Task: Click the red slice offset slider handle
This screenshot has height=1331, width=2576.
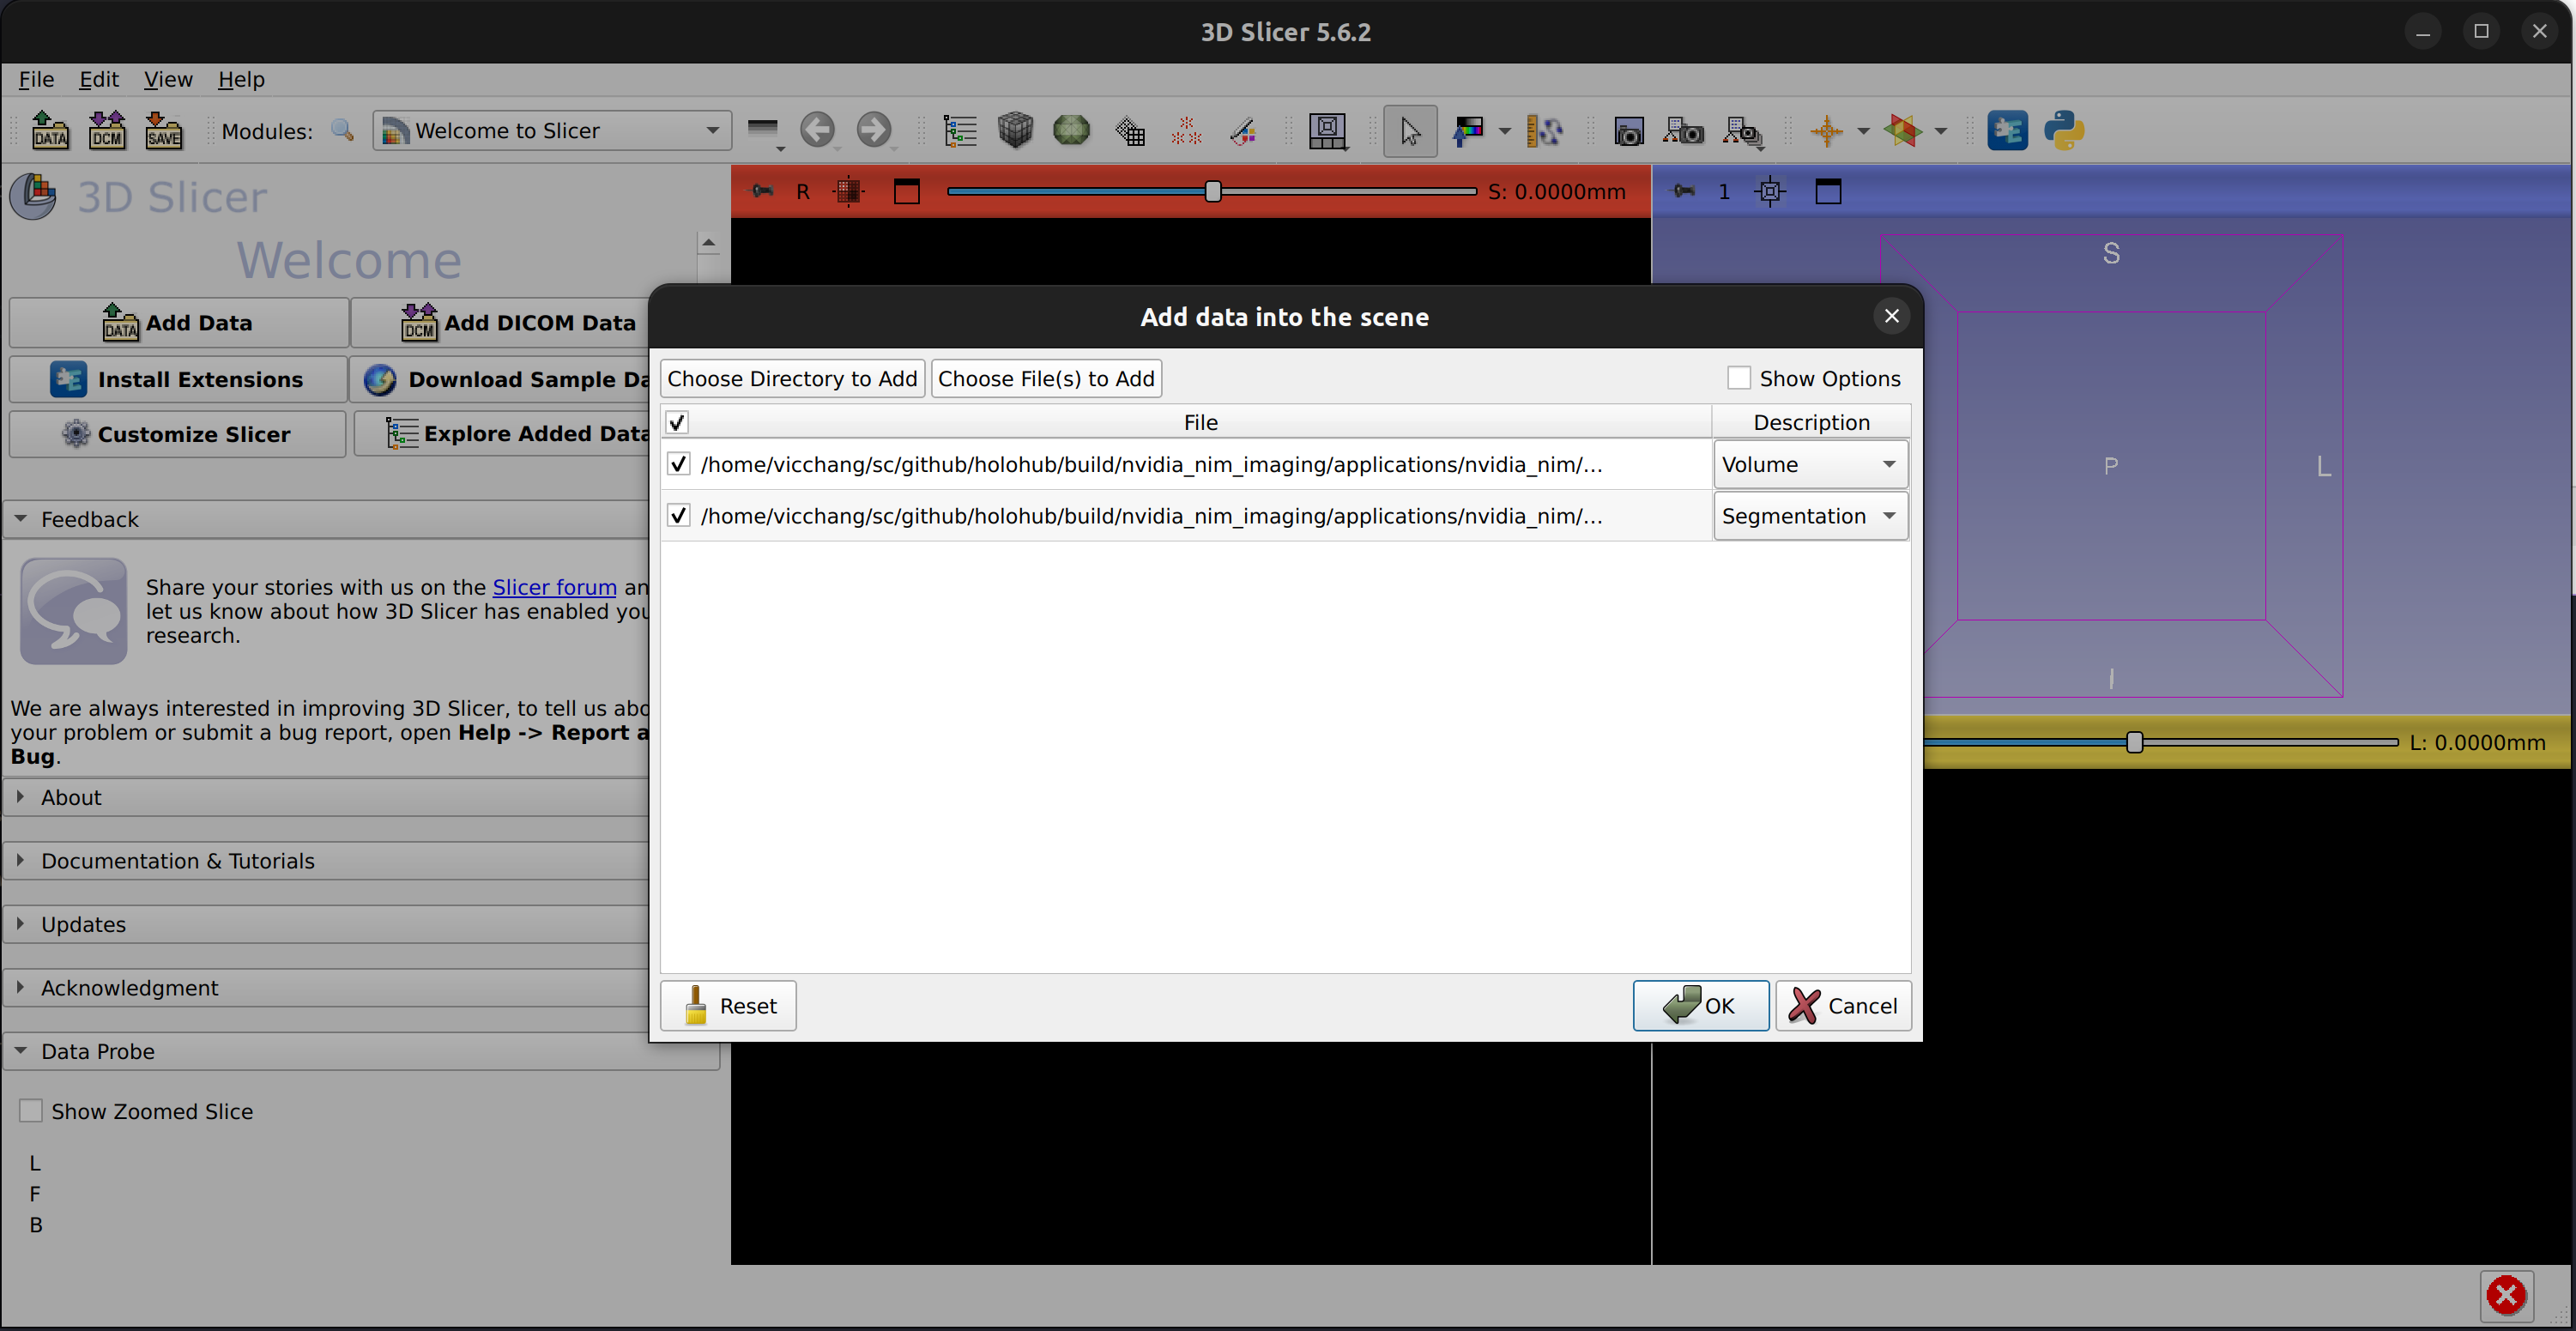Action: tap(1213, 191)
